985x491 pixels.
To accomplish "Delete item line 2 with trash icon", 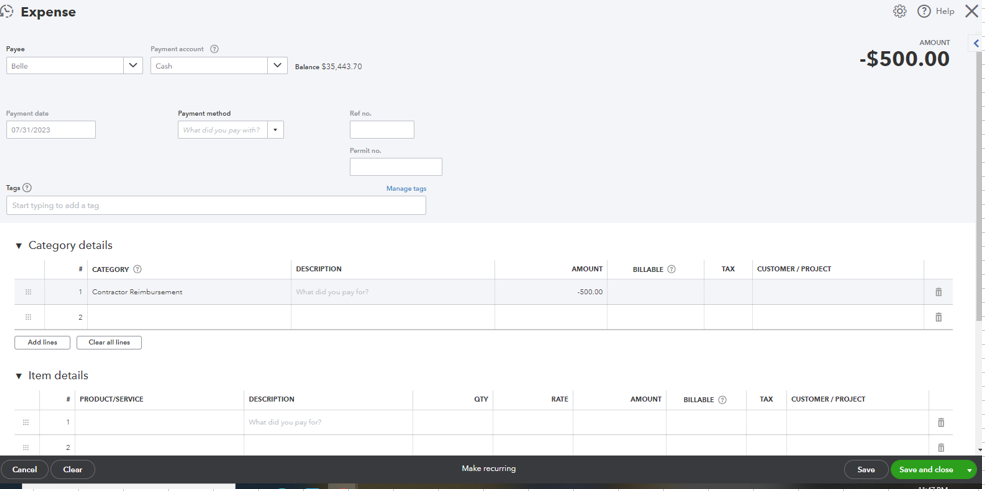I will 940,448.
